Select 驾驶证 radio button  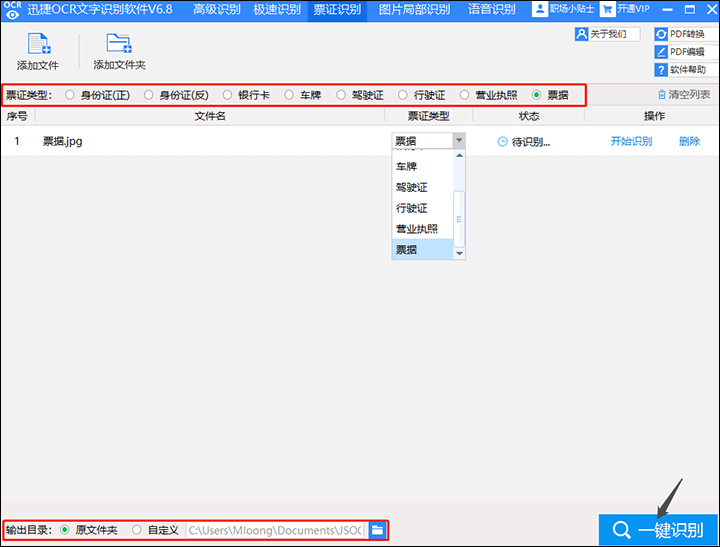tap(341, 95)
